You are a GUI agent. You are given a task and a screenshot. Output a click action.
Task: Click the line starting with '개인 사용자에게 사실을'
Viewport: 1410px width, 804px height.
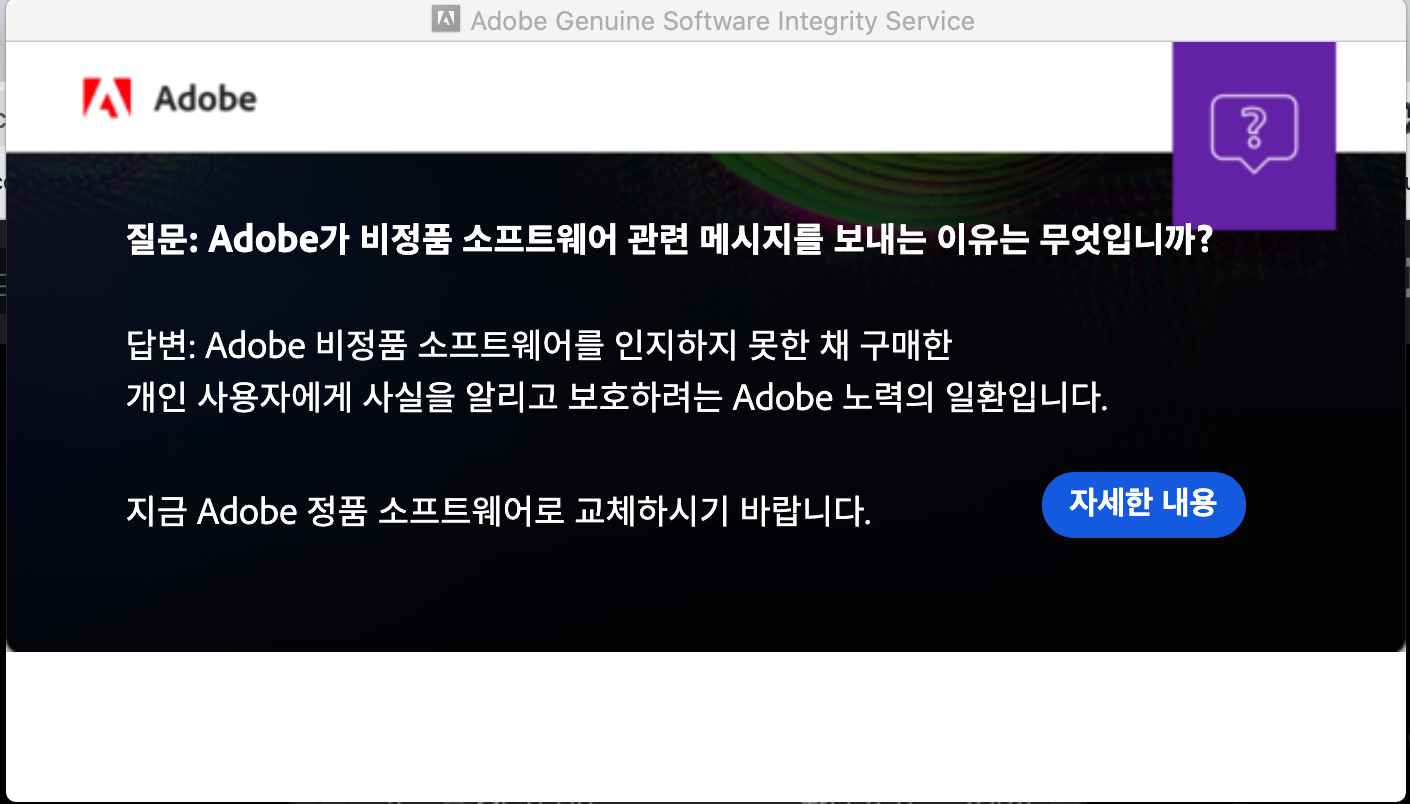(x=617, y=398)
